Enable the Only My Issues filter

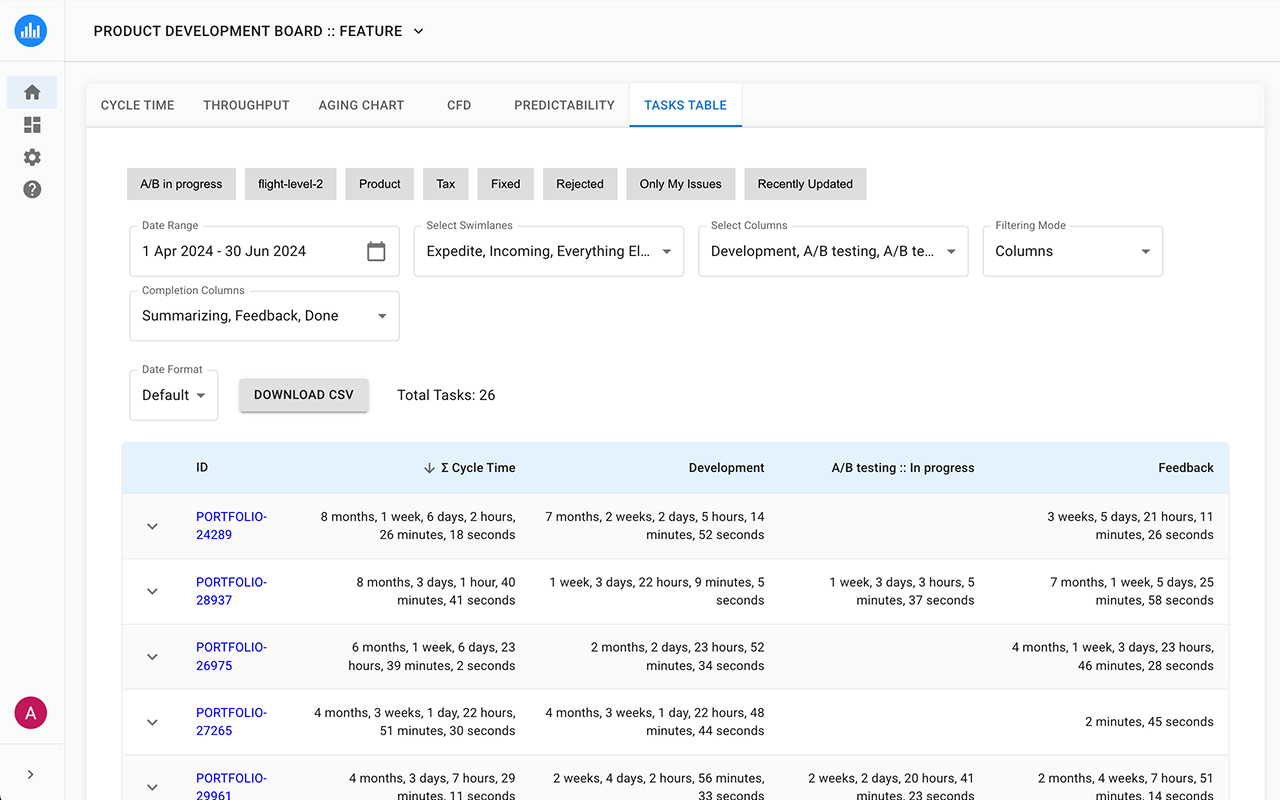680,184
